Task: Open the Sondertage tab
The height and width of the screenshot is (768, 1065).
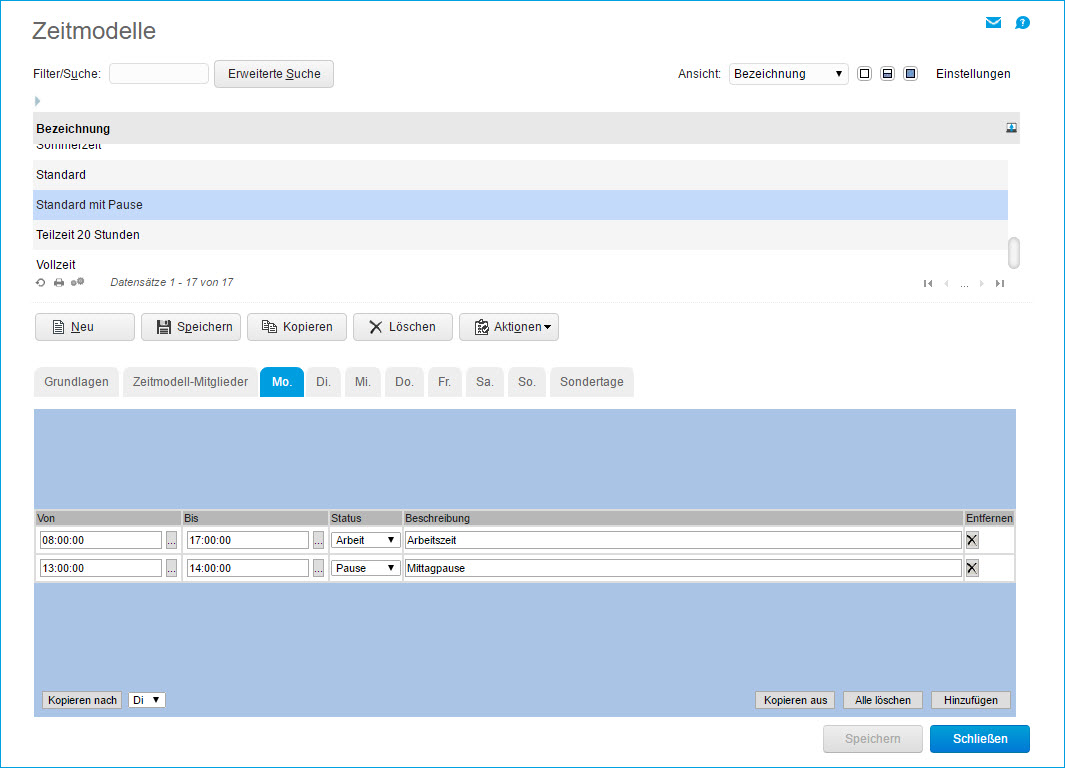Action: pos(592,382)
